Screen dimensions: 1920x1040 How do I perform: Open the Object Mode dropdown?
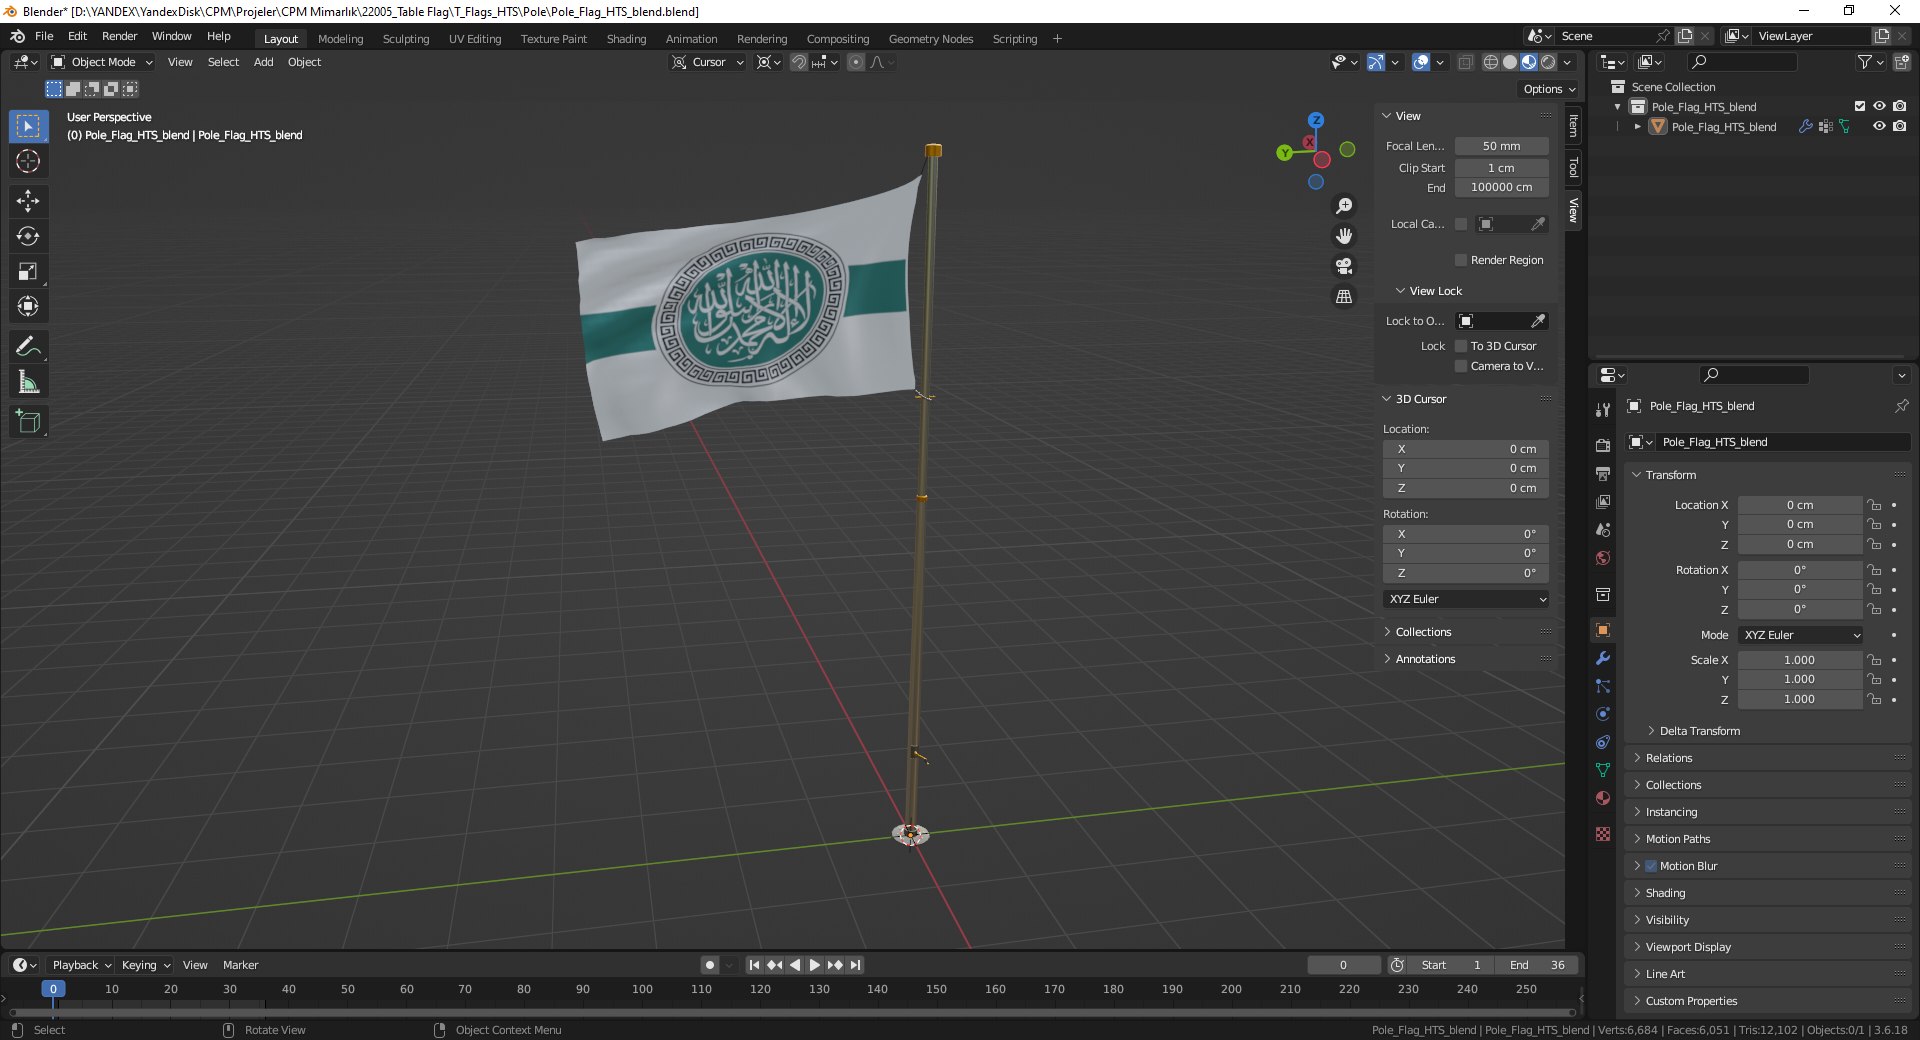[x=102, y=62]
